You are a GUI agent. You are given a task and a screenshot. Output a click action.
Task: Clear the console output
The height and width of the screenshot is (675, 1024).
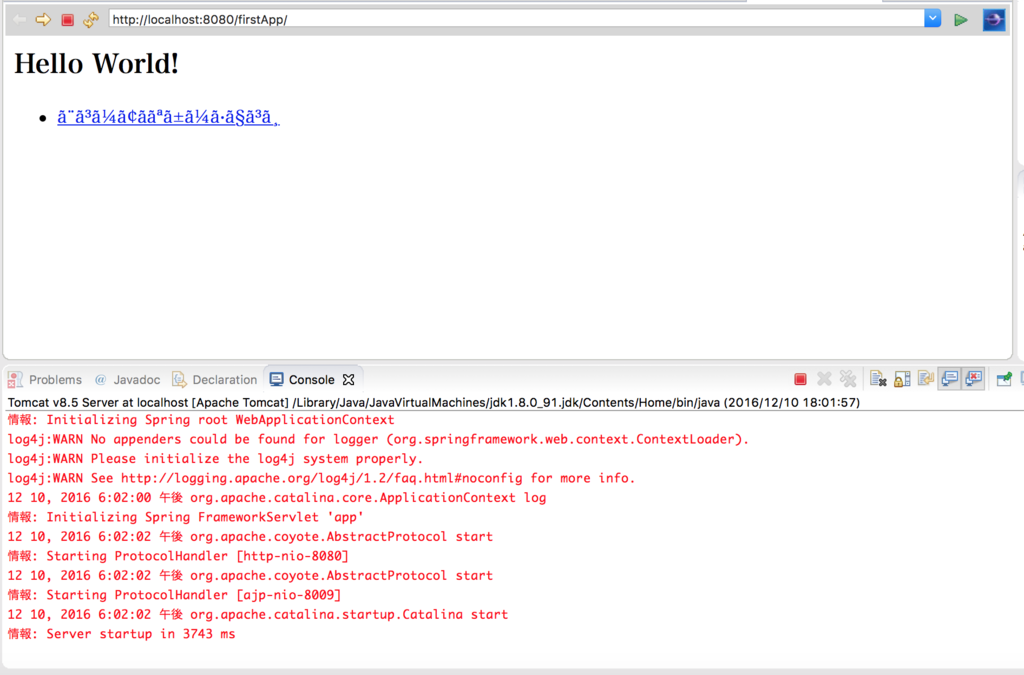(878, 379)
